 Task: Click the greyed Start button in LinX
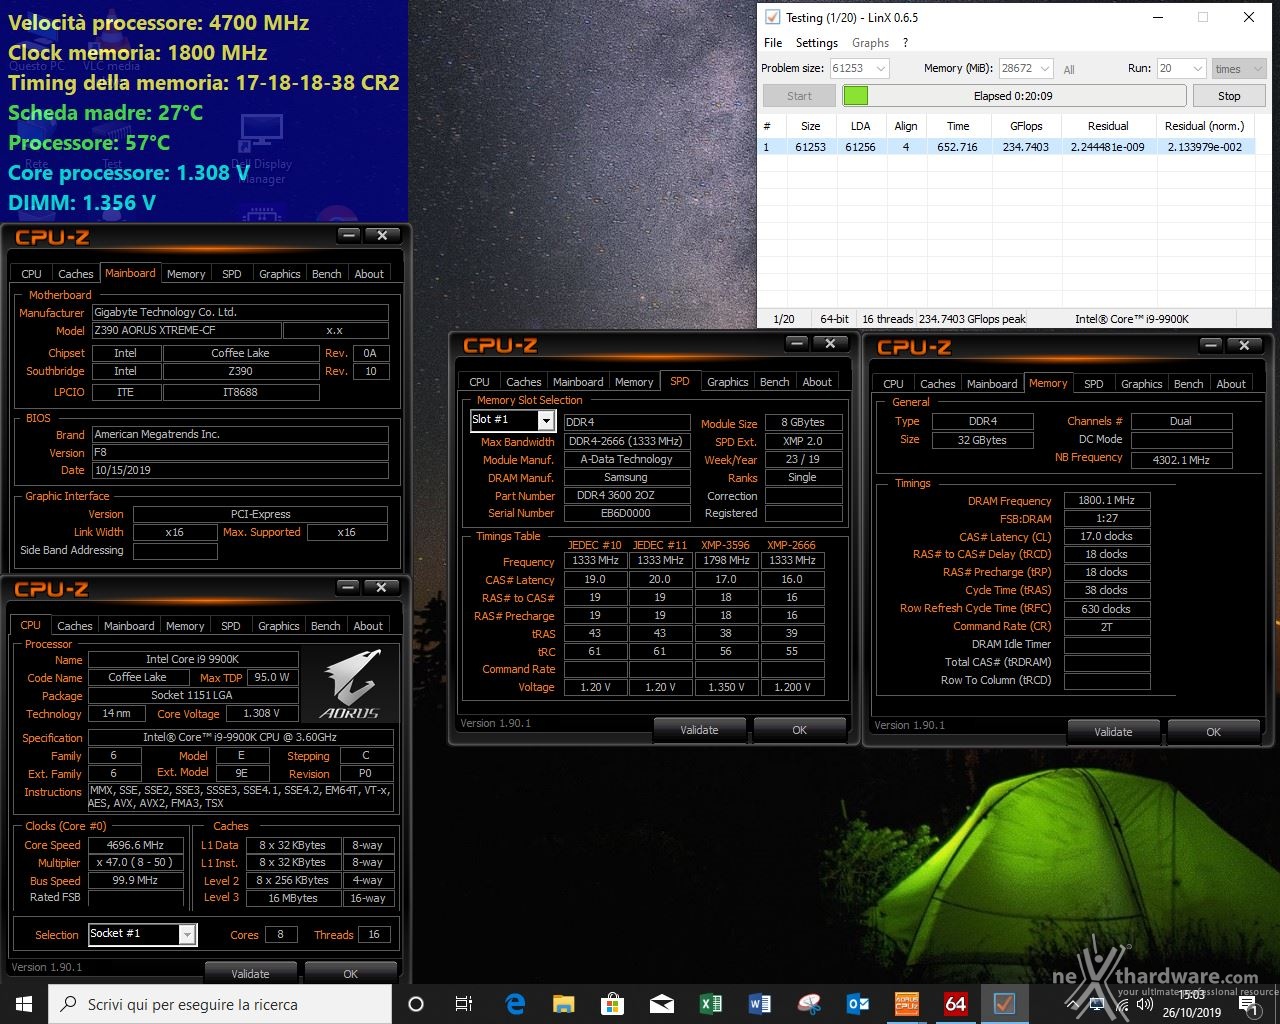(799, 96)
